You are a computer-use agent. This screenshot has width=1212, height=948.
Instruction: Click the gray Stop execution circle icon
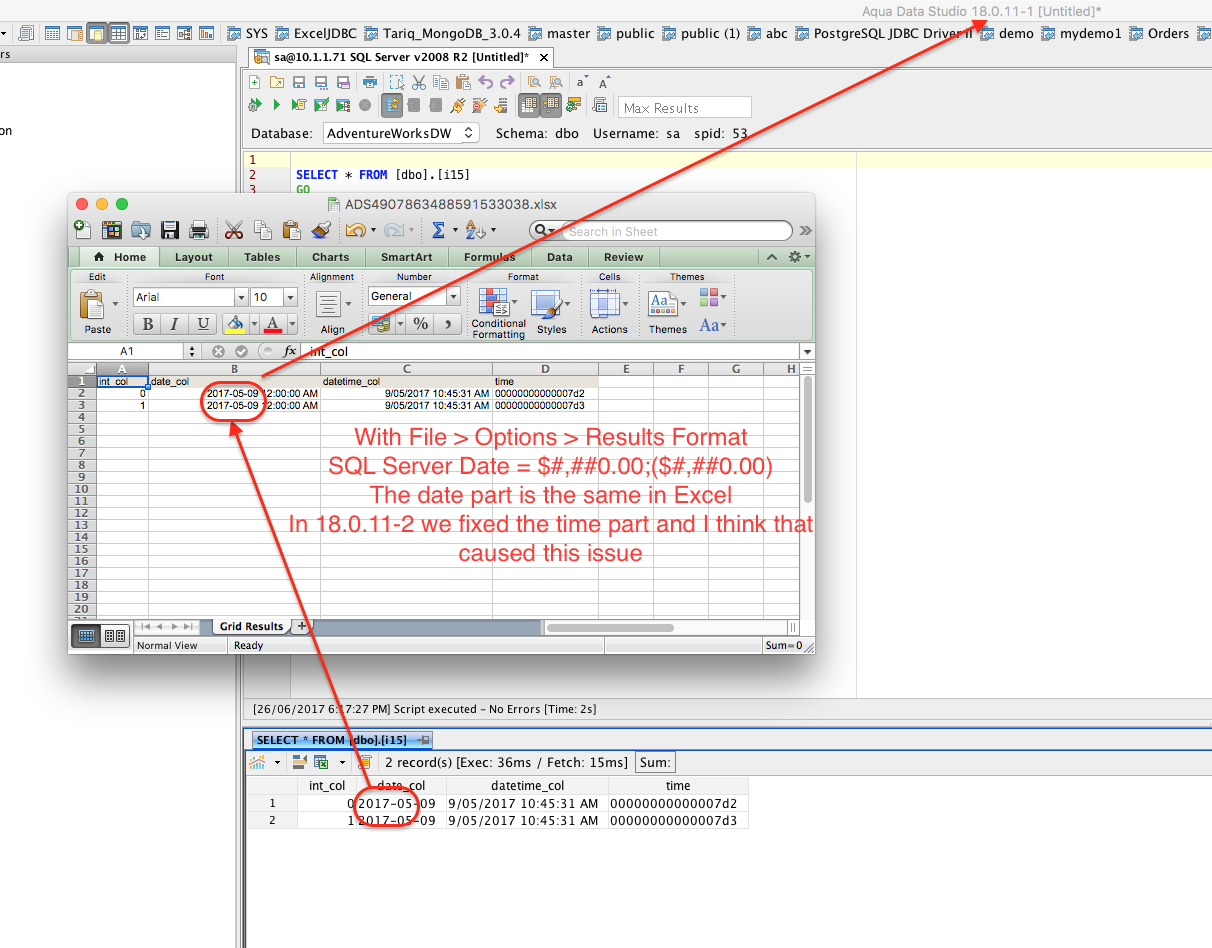(x=365, y=104)
